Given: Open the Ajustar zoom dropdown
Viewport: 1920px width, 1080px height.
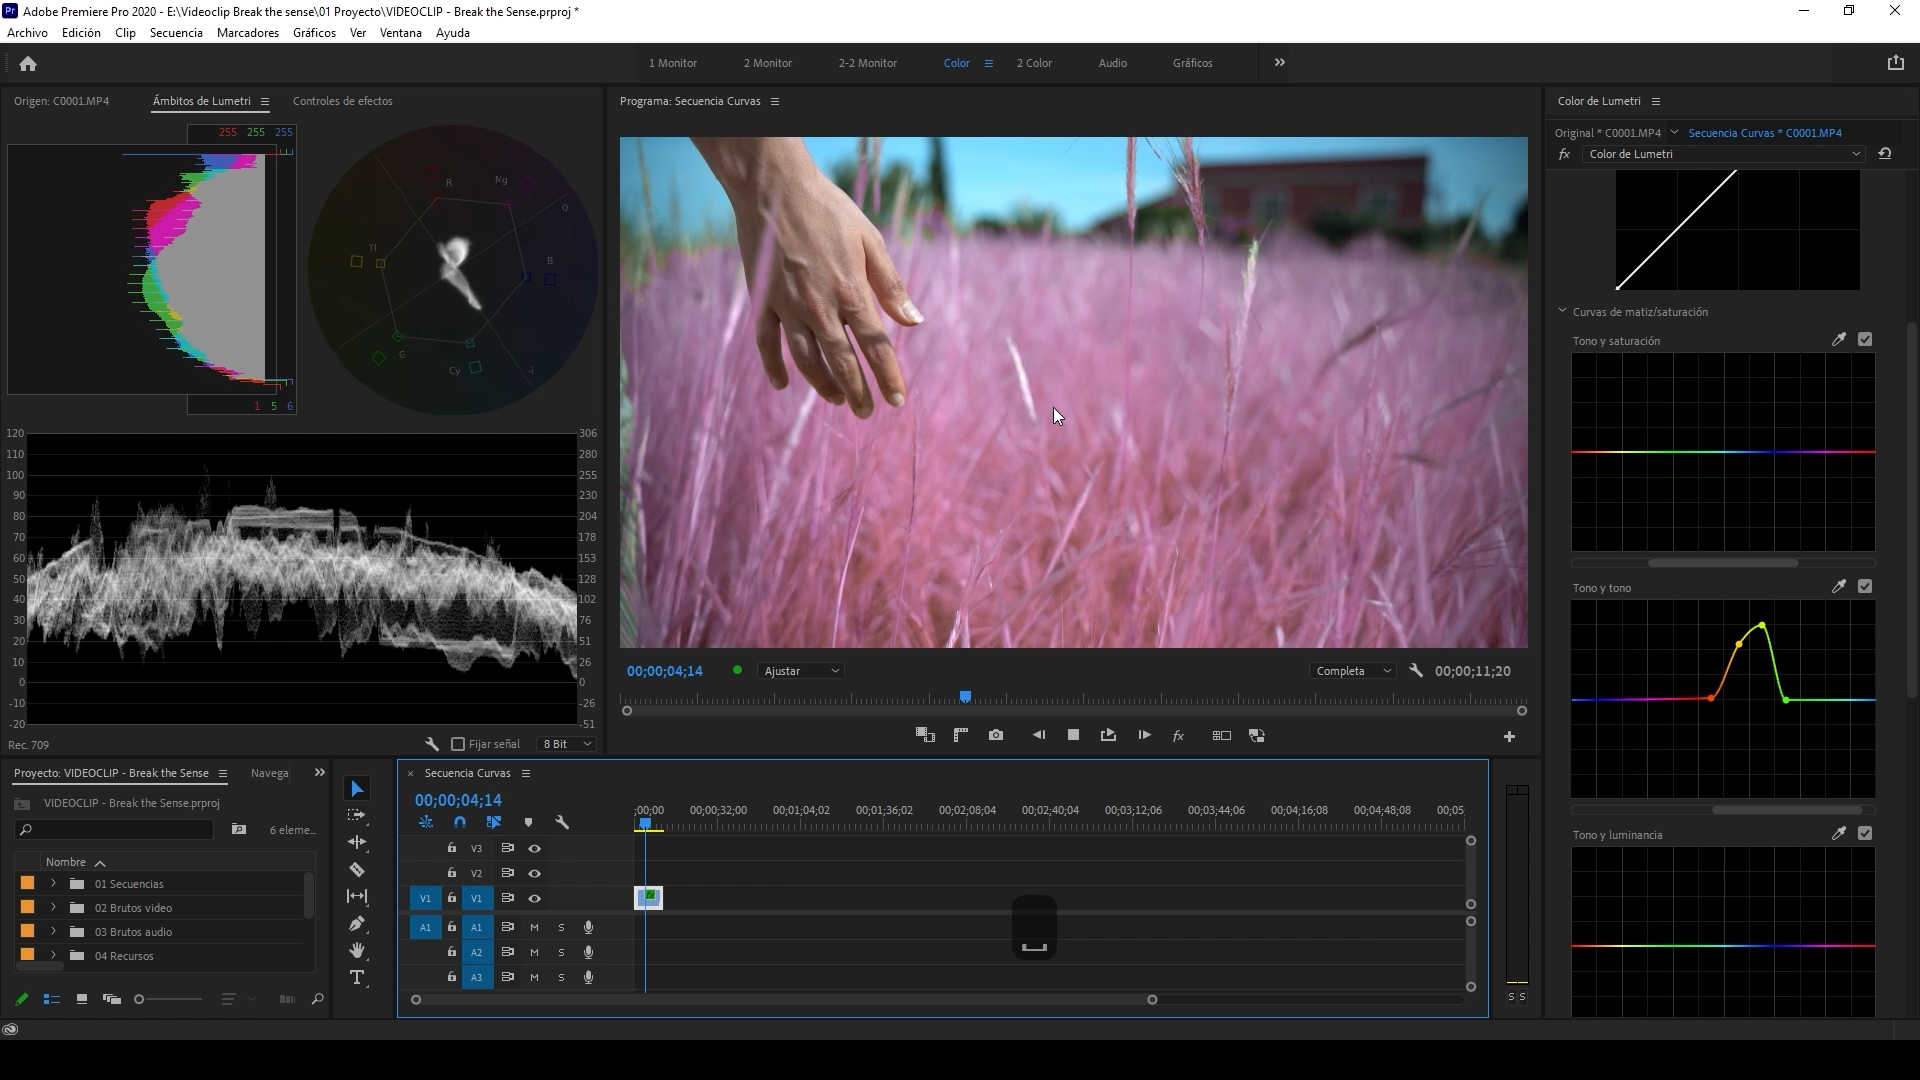Looking at the screenshot, I should [x=801, y=671].
